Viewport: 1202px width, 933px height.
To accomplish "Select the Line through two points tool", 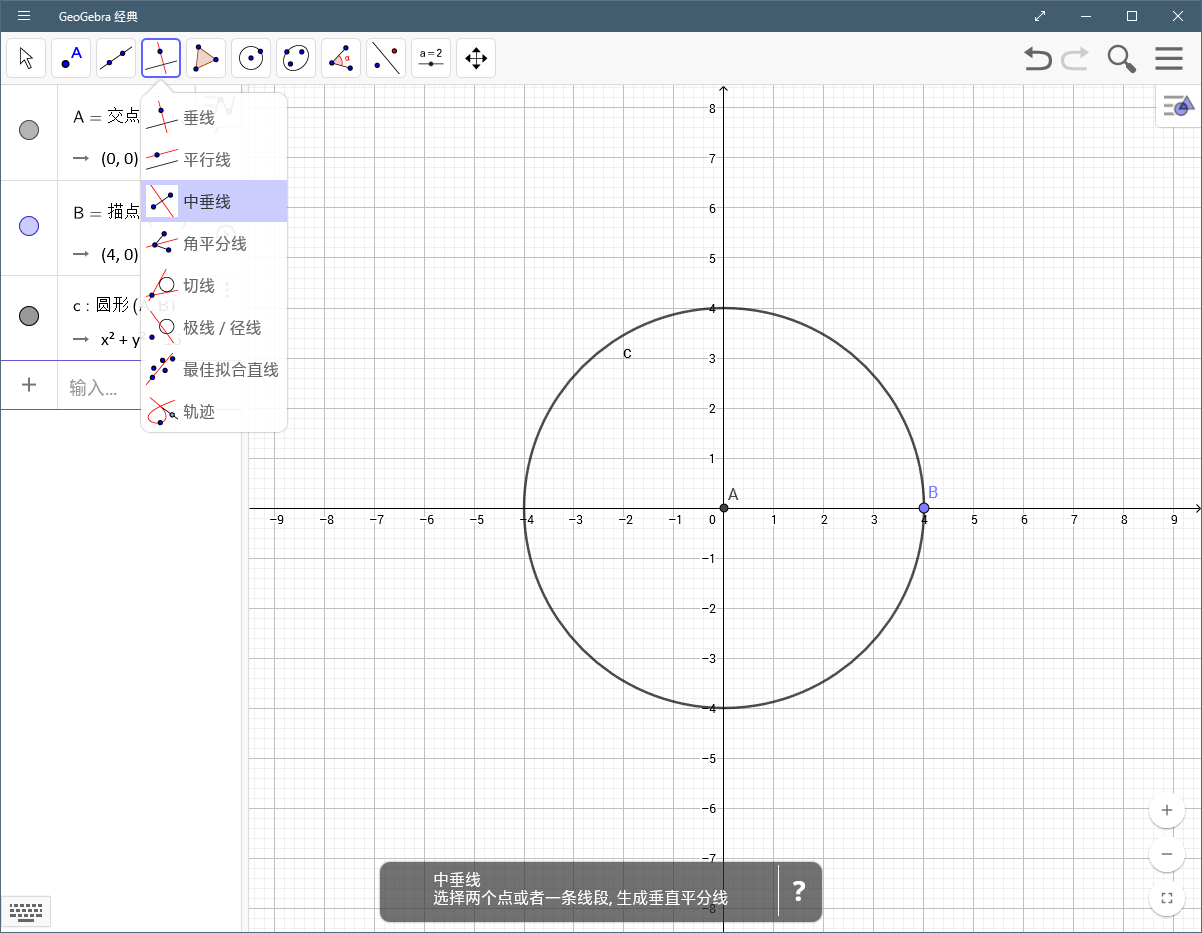I will point(116,58).
